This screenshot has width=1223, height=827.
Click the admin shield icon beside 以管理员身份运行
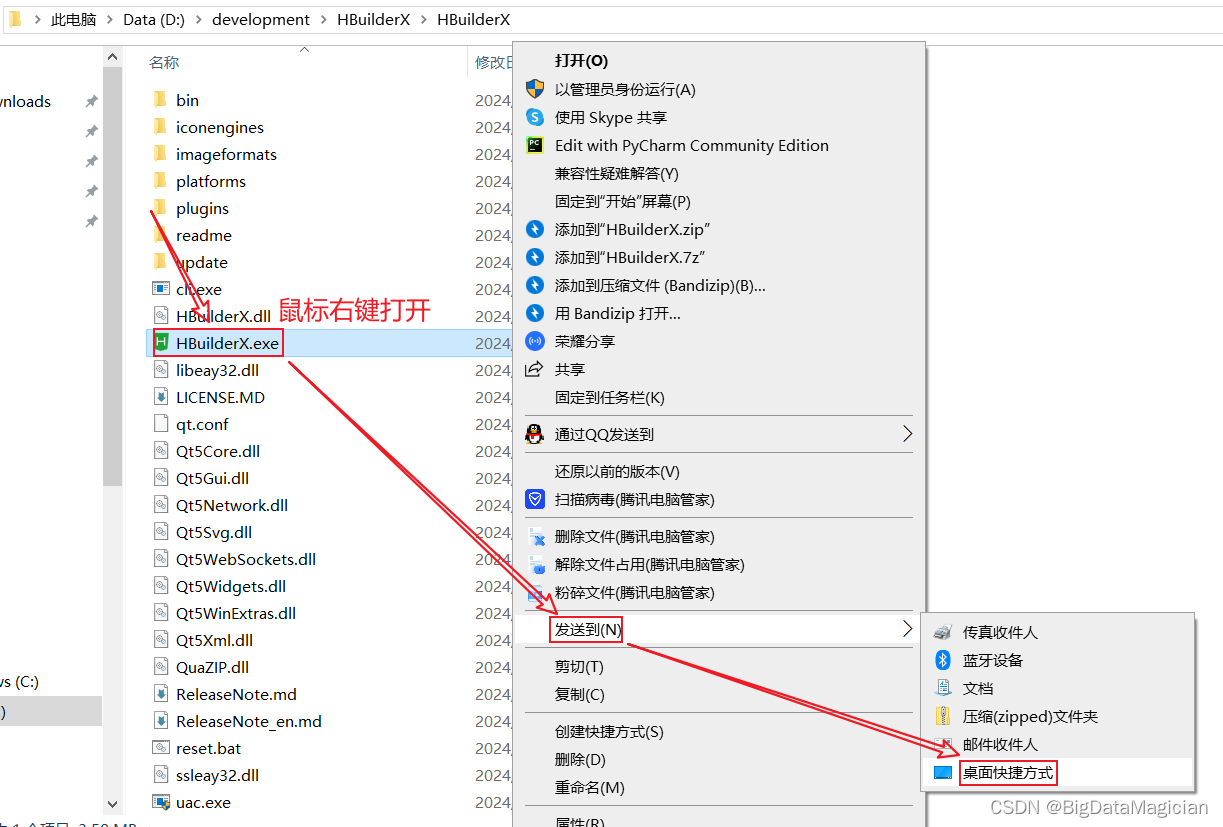click(535, 89)
